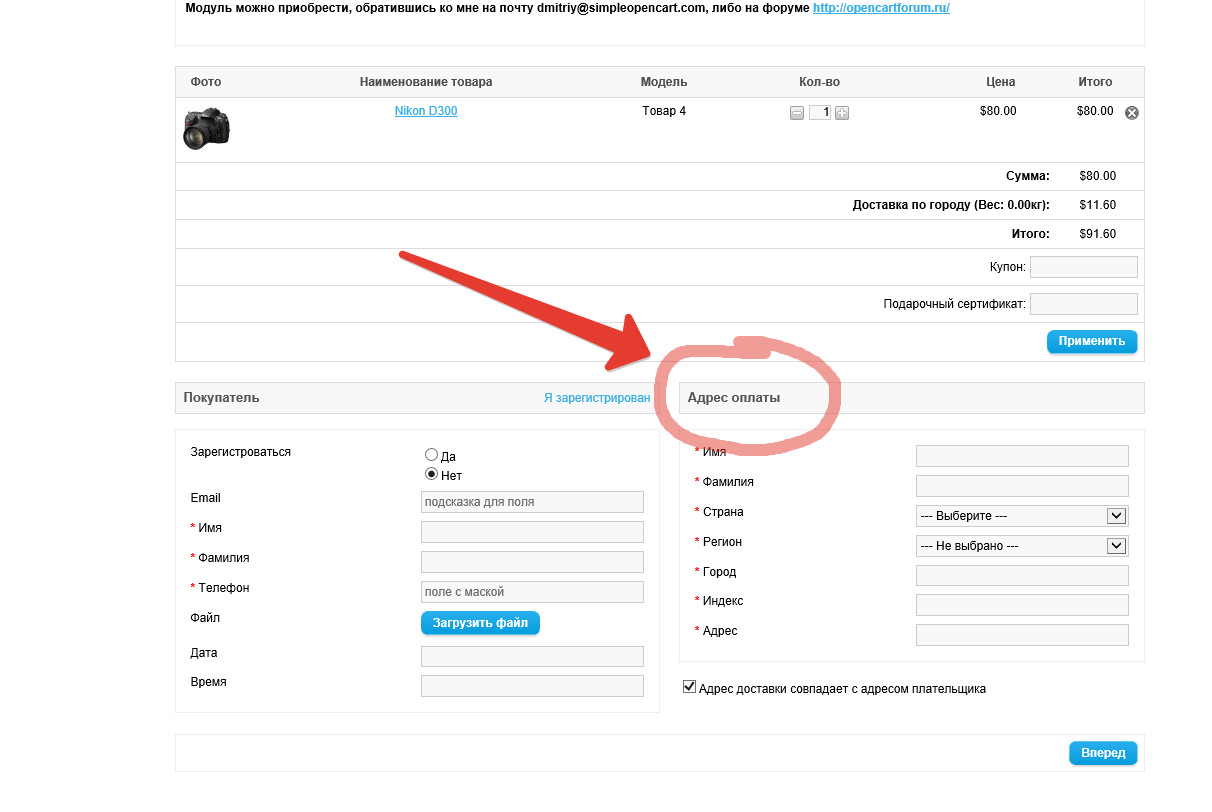
Task: Select the Нет registration radio button
Action: [x=432, y=474]
